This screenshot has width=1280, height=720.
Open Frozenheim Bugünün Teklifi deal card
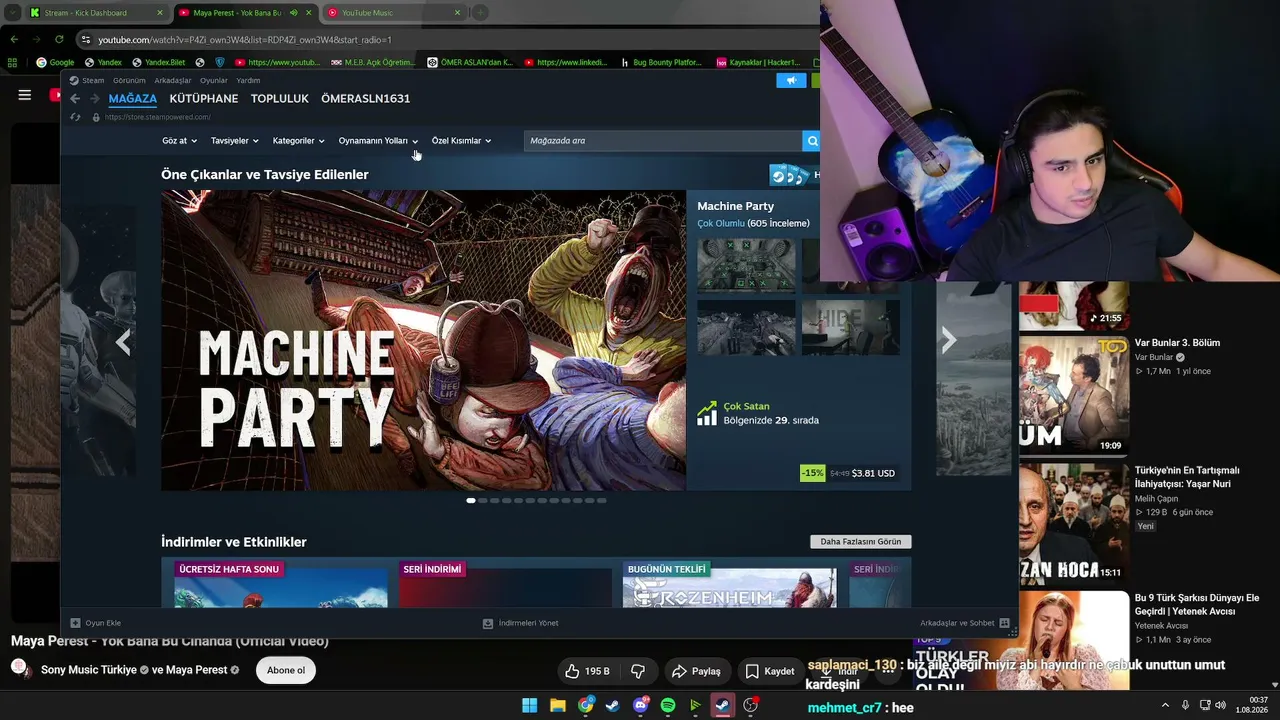point(730,583)
